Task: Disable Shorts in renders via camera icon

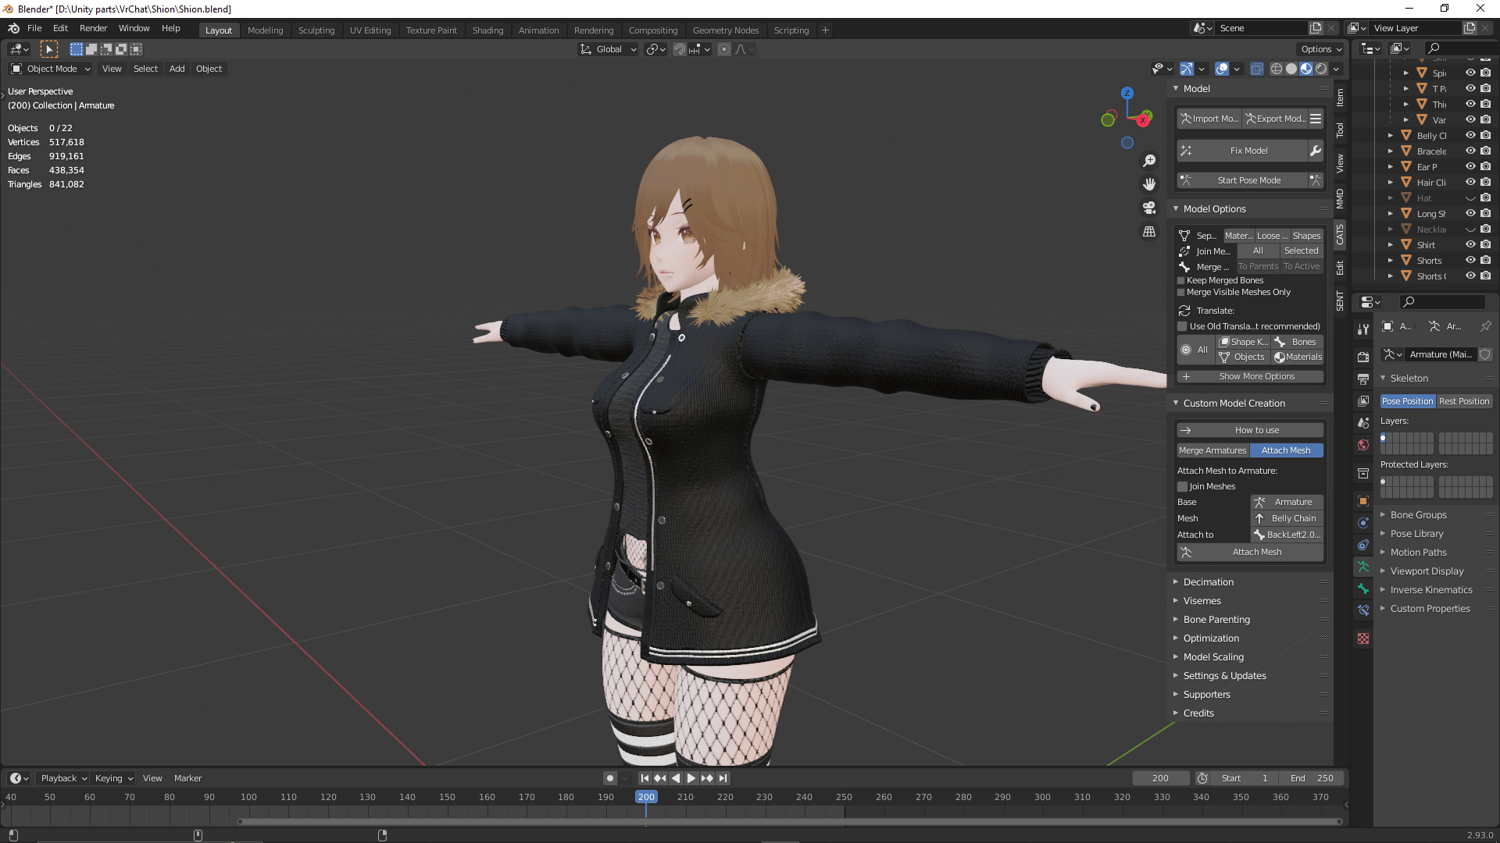Action: click(1486, 261)
